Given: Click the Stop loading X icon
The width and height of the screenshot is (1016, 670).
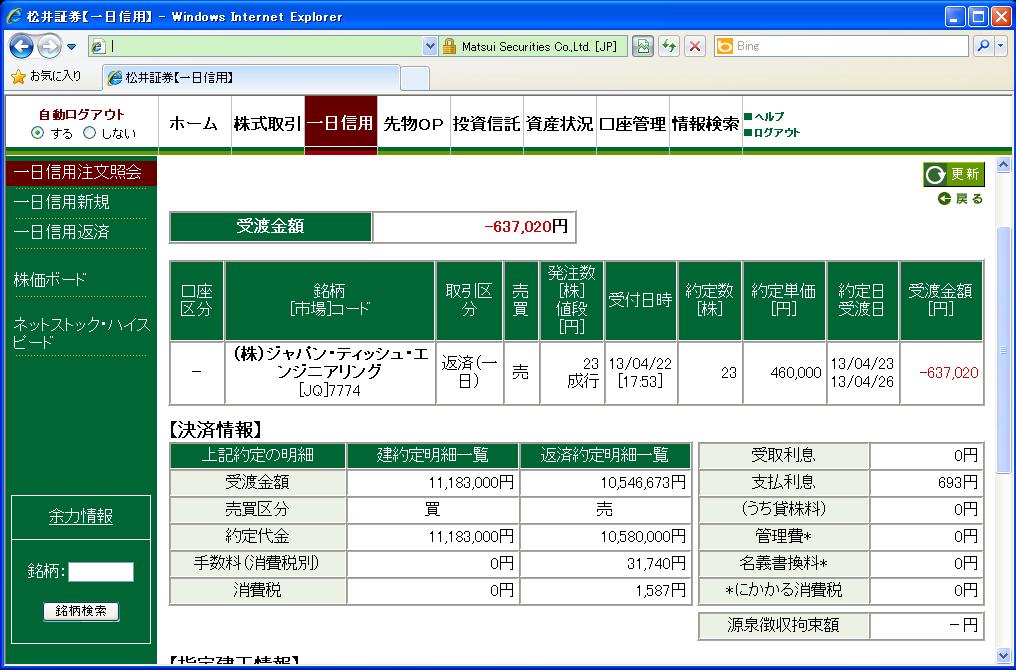Looking at the screenshot, I should click(x=695, y=46).
